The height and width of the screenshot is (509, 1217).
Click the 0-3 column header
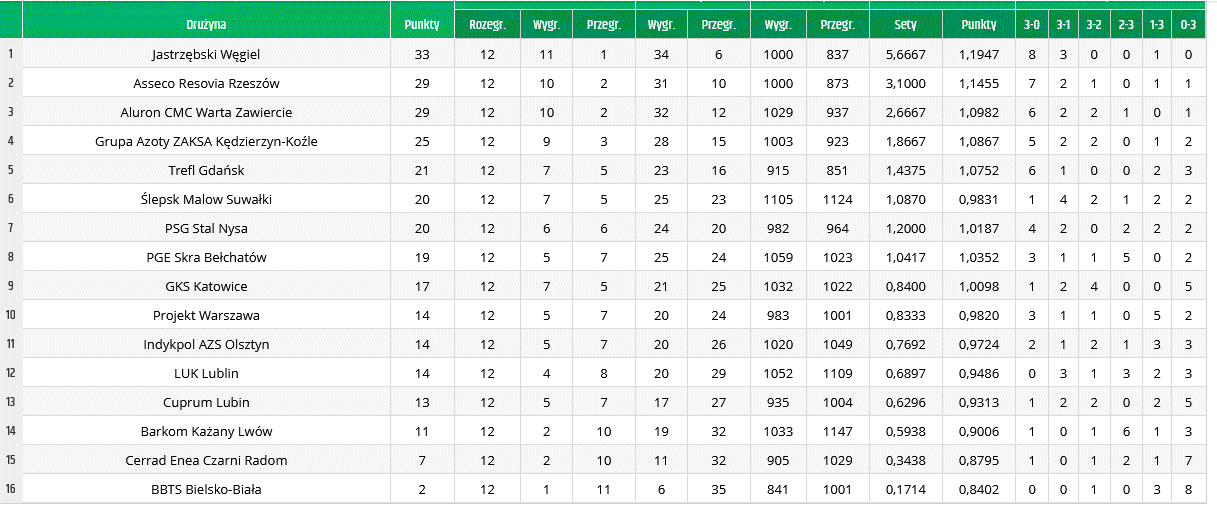click(1187, 24)
